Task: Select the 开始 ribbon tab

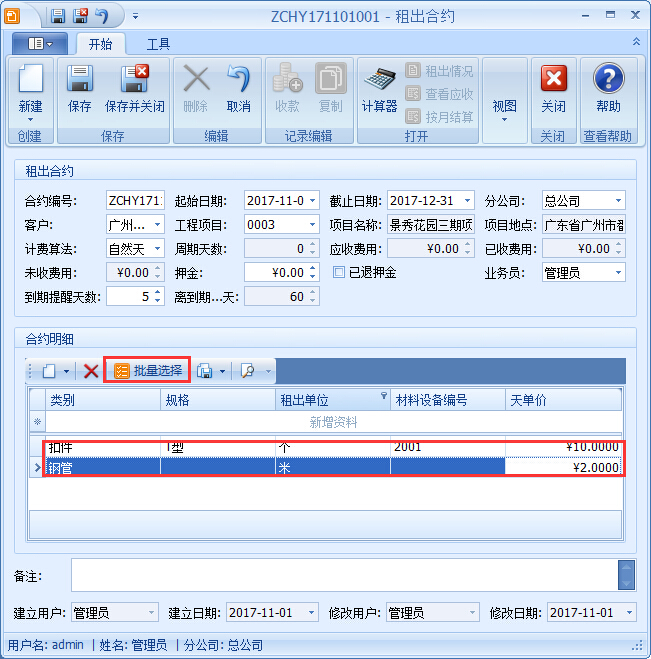Action: pyautogui.click(x=100, y=44)
